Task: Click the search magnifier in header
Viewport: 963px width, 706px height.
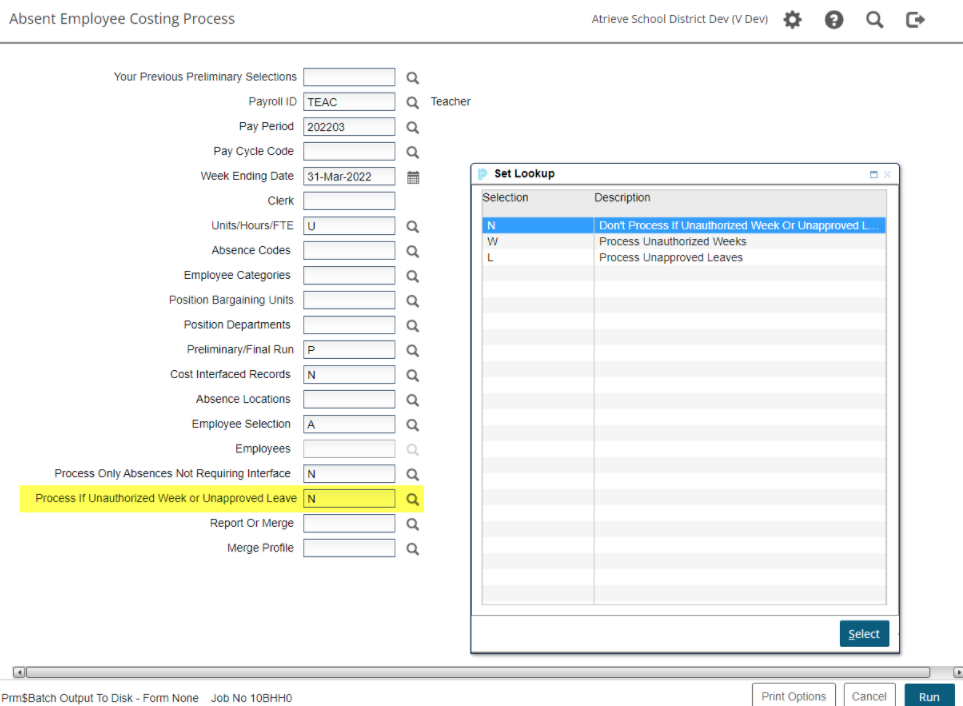Action: 874,20
